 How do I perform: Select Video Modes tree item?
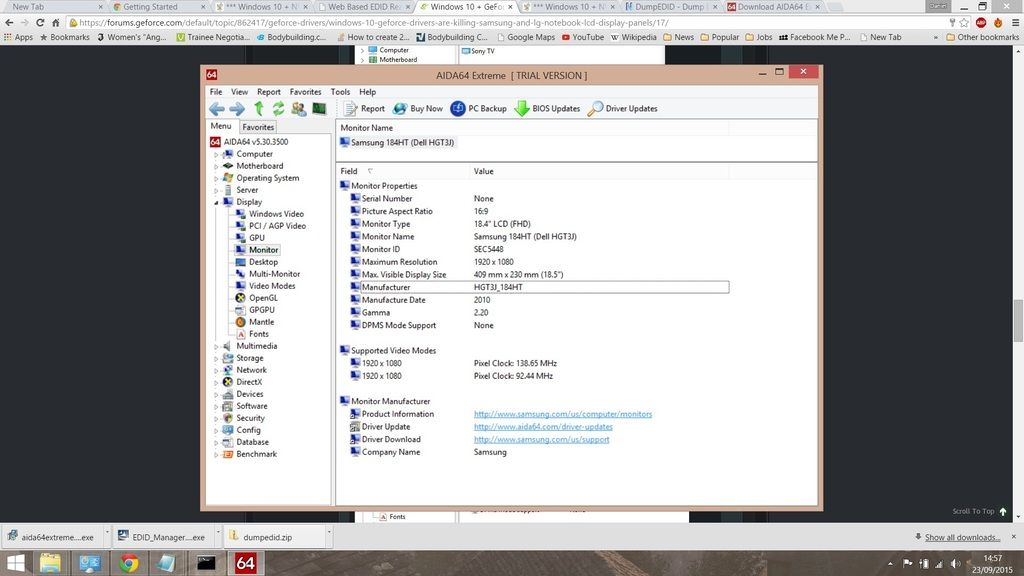(272, 286)
